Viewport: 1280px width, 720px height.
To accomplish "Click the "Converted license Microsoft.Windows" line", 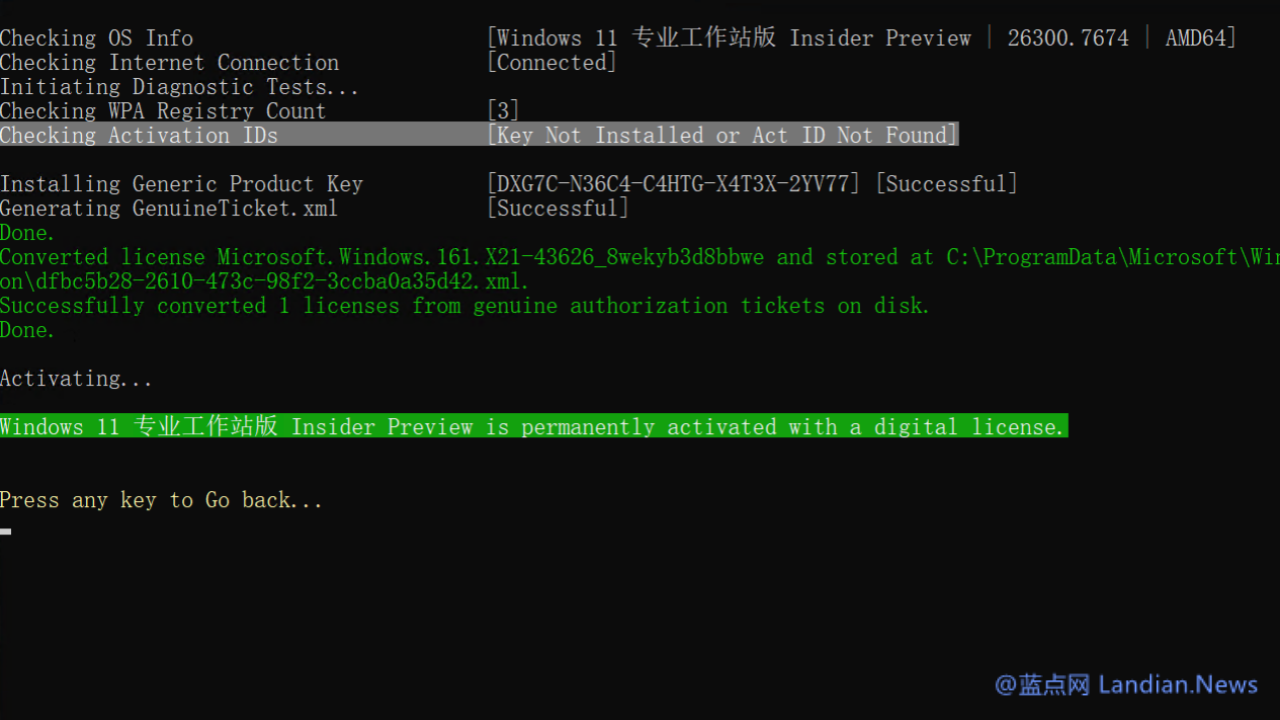I will pyautogui.click(x=380, y=257).
